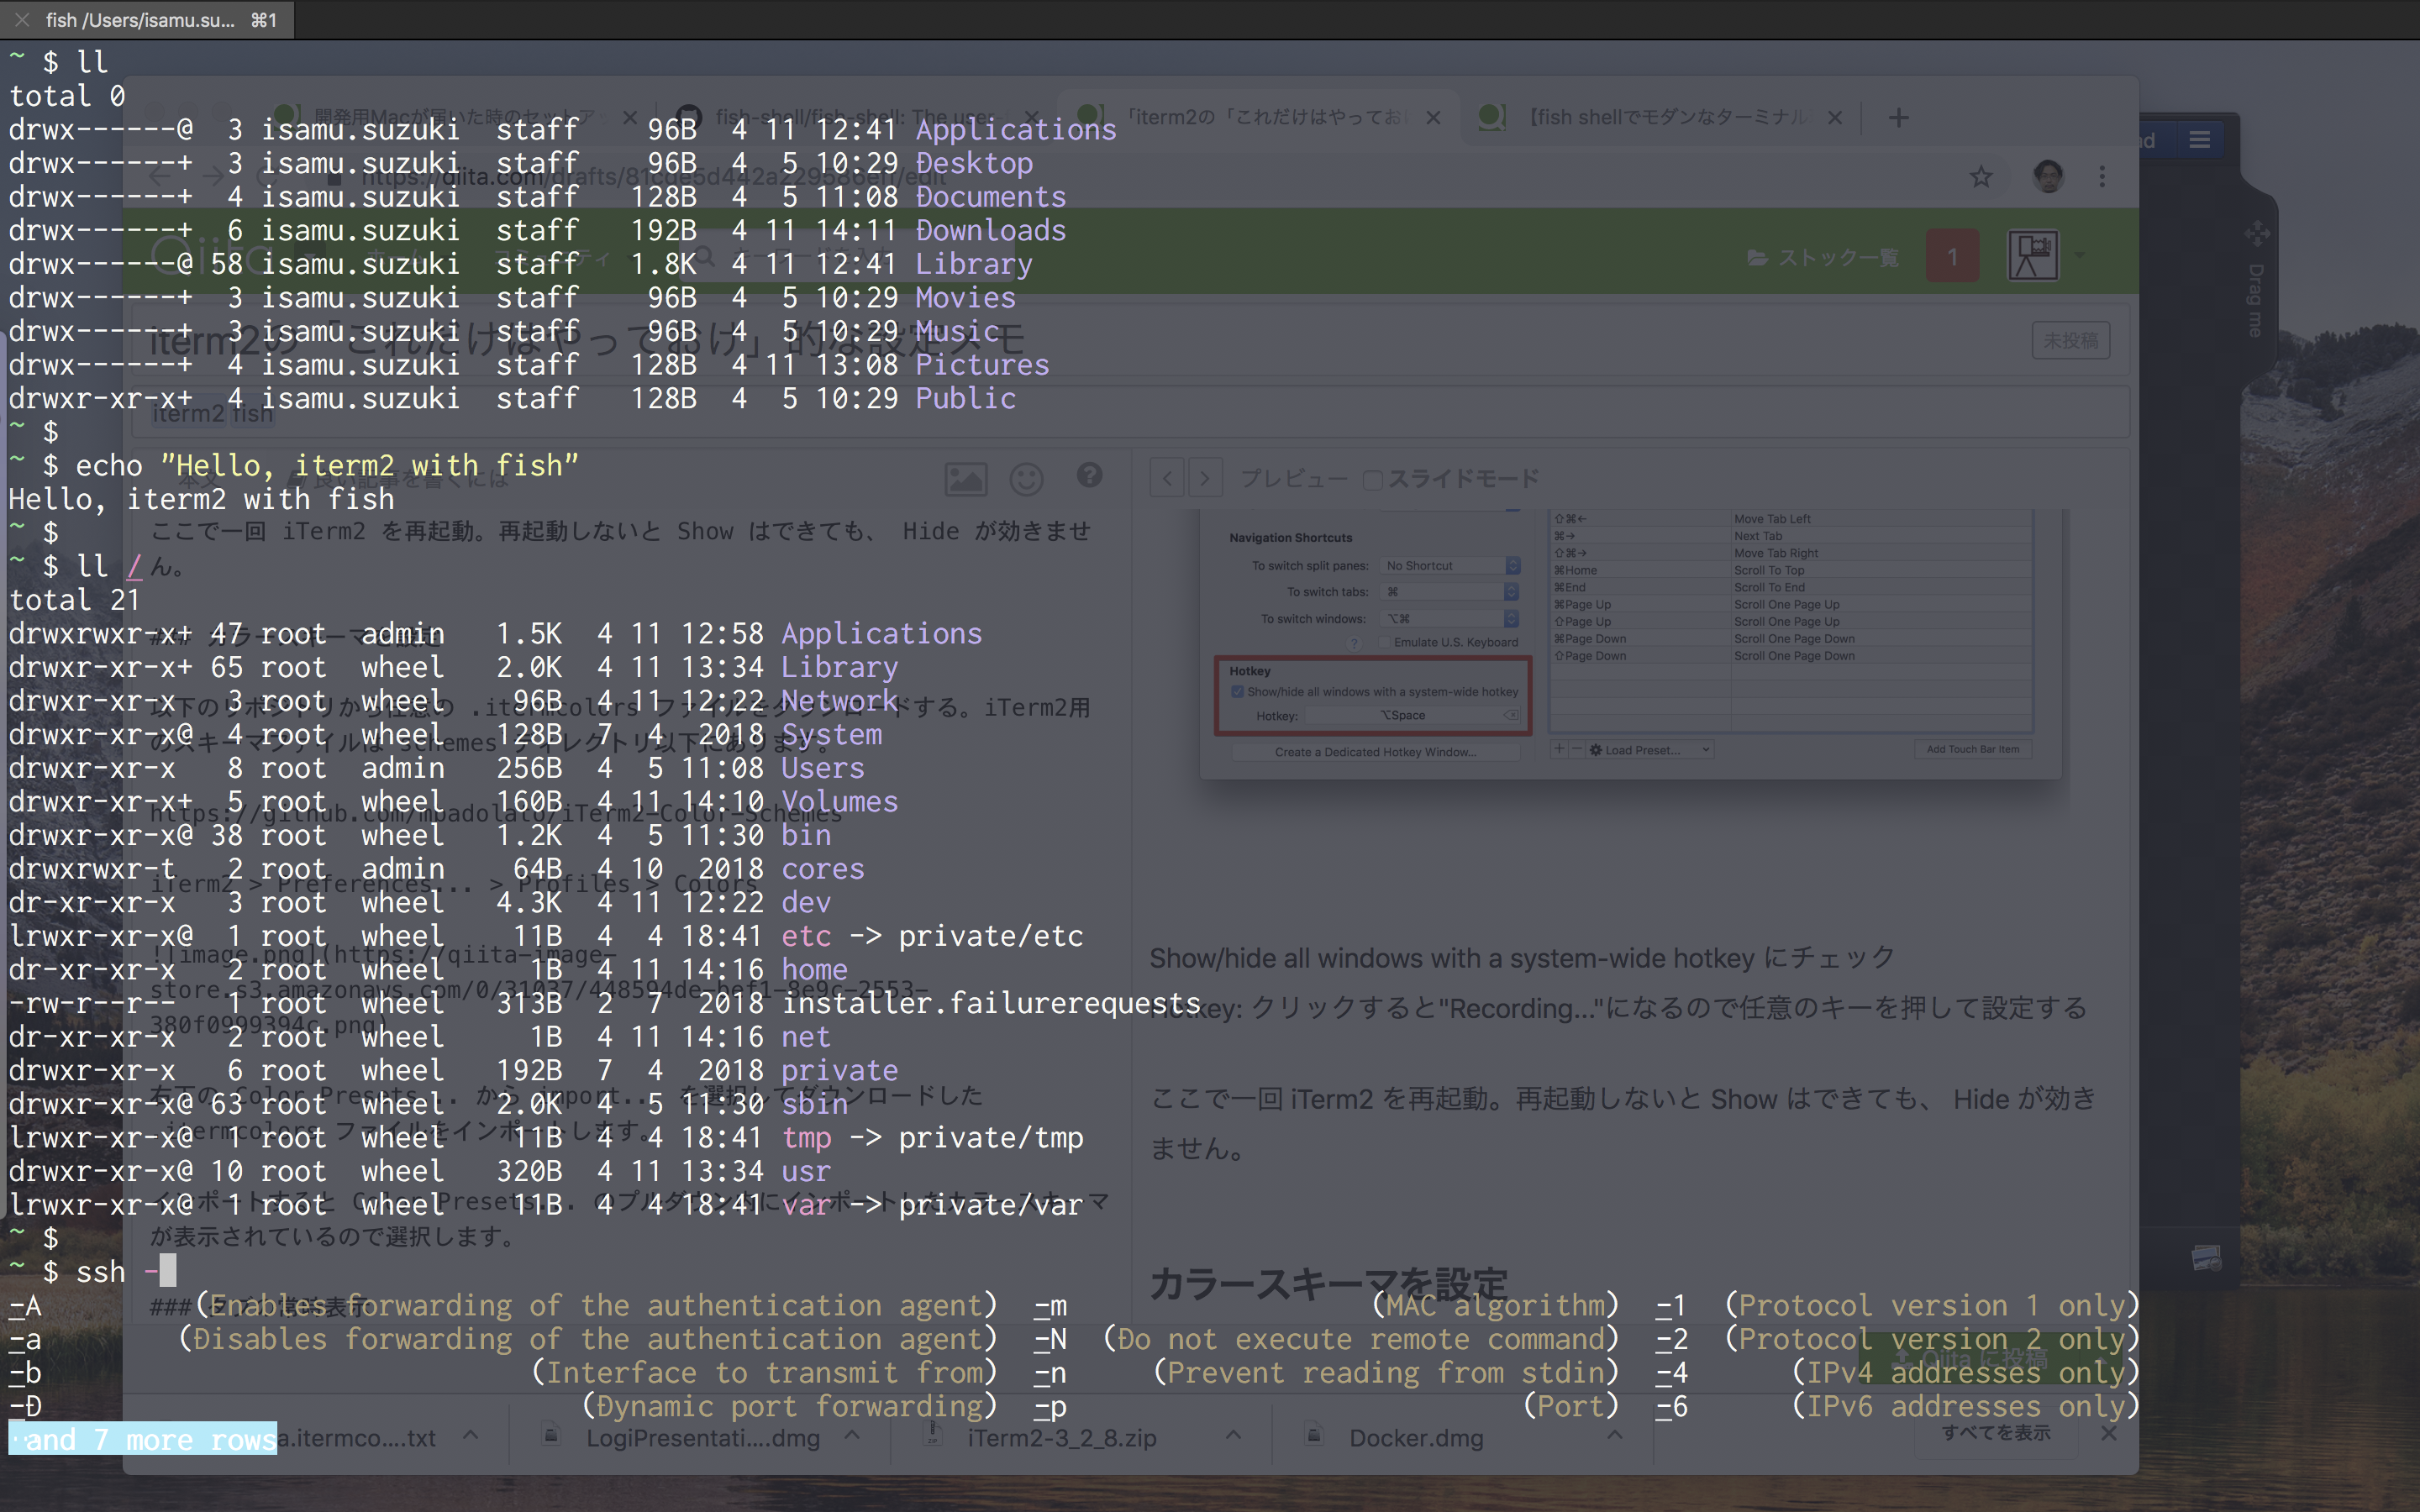The image size is (2420, 1512).
Task: Open a new browser tab with plus
Action: [x=1898, y=118]
